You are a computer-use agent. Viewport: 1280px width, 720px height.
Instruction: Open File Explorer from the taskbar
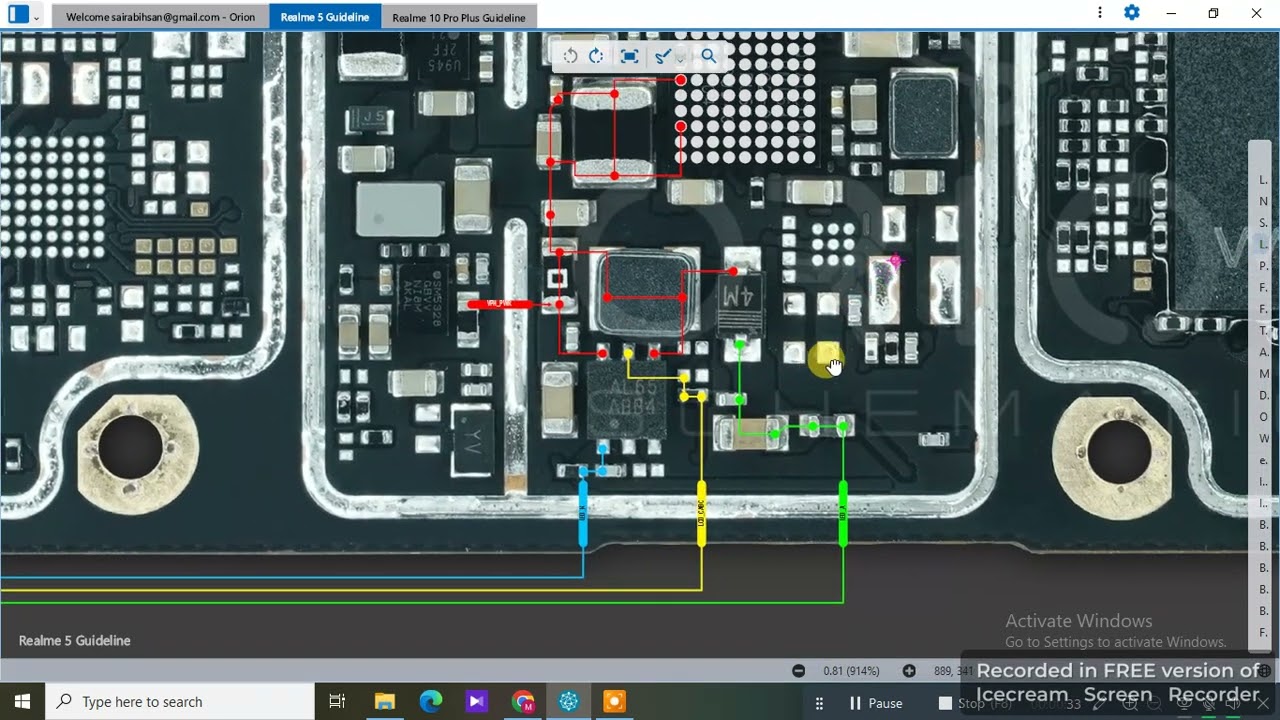pos(385,702)
